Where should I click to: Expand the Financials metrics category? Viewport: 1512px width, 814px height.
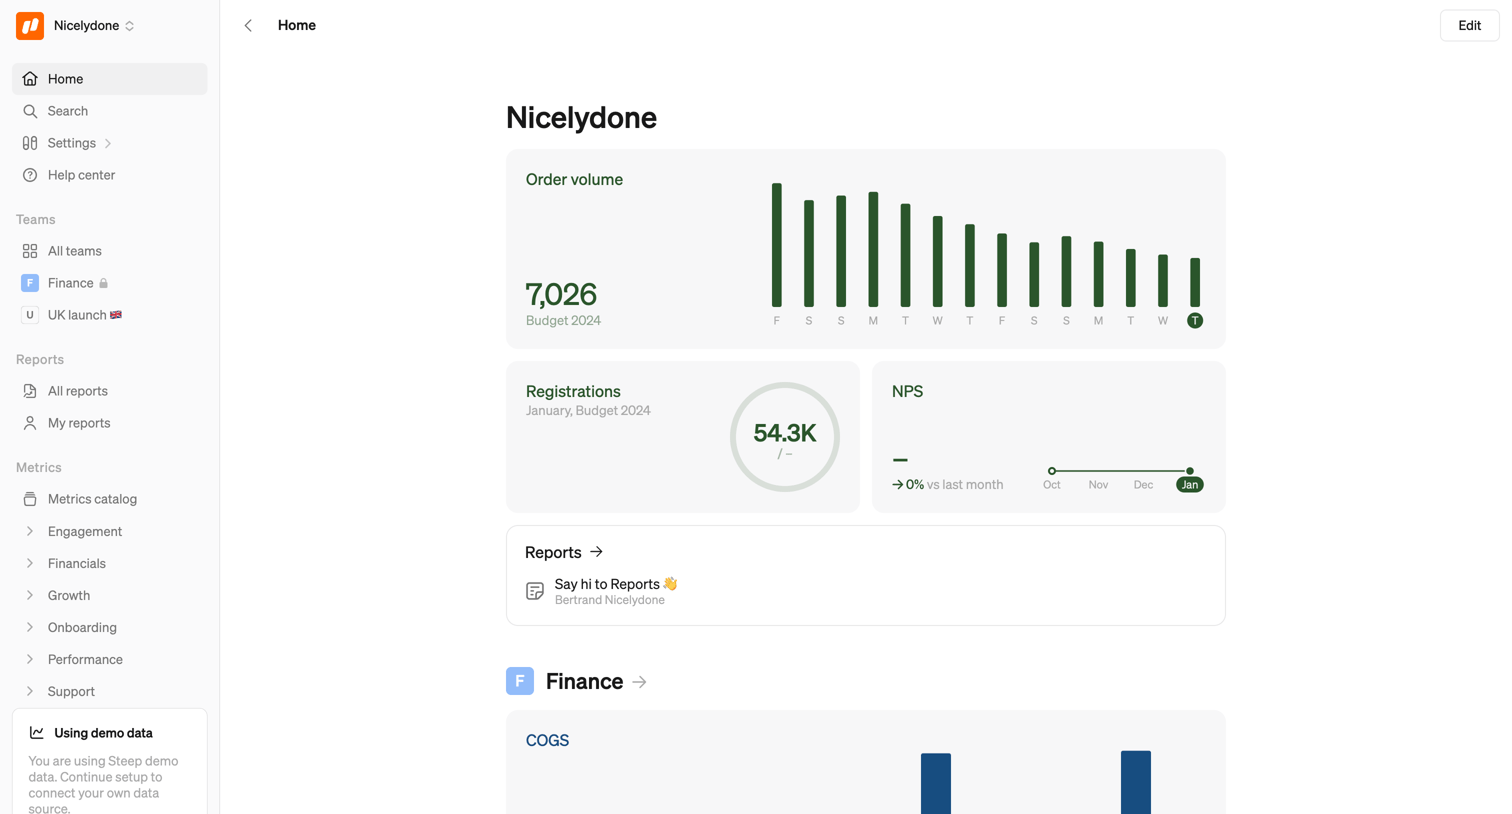109,563
